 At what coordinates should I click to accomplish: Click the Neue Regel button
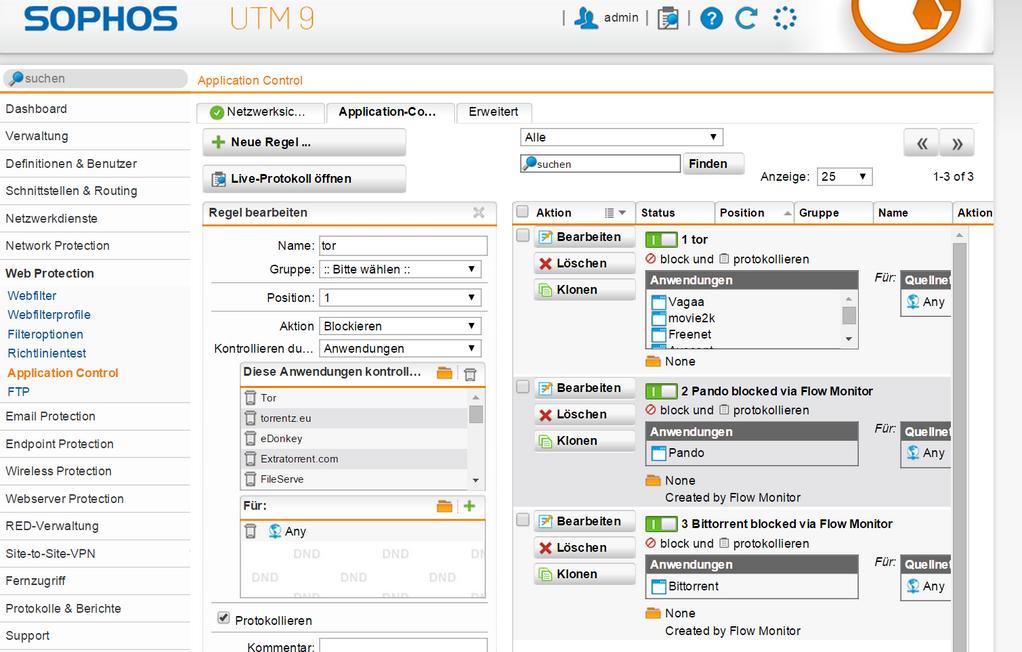click(304, 142)
